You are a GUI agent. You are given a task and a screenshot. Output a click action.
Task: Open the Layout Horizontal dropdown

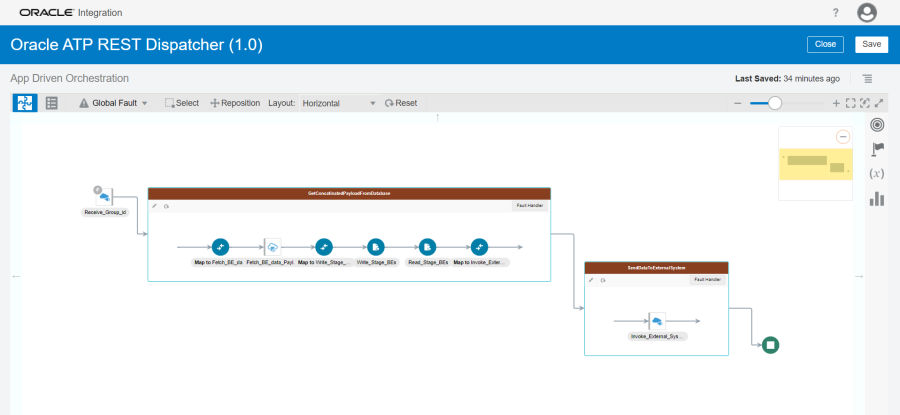click(339, 103)
